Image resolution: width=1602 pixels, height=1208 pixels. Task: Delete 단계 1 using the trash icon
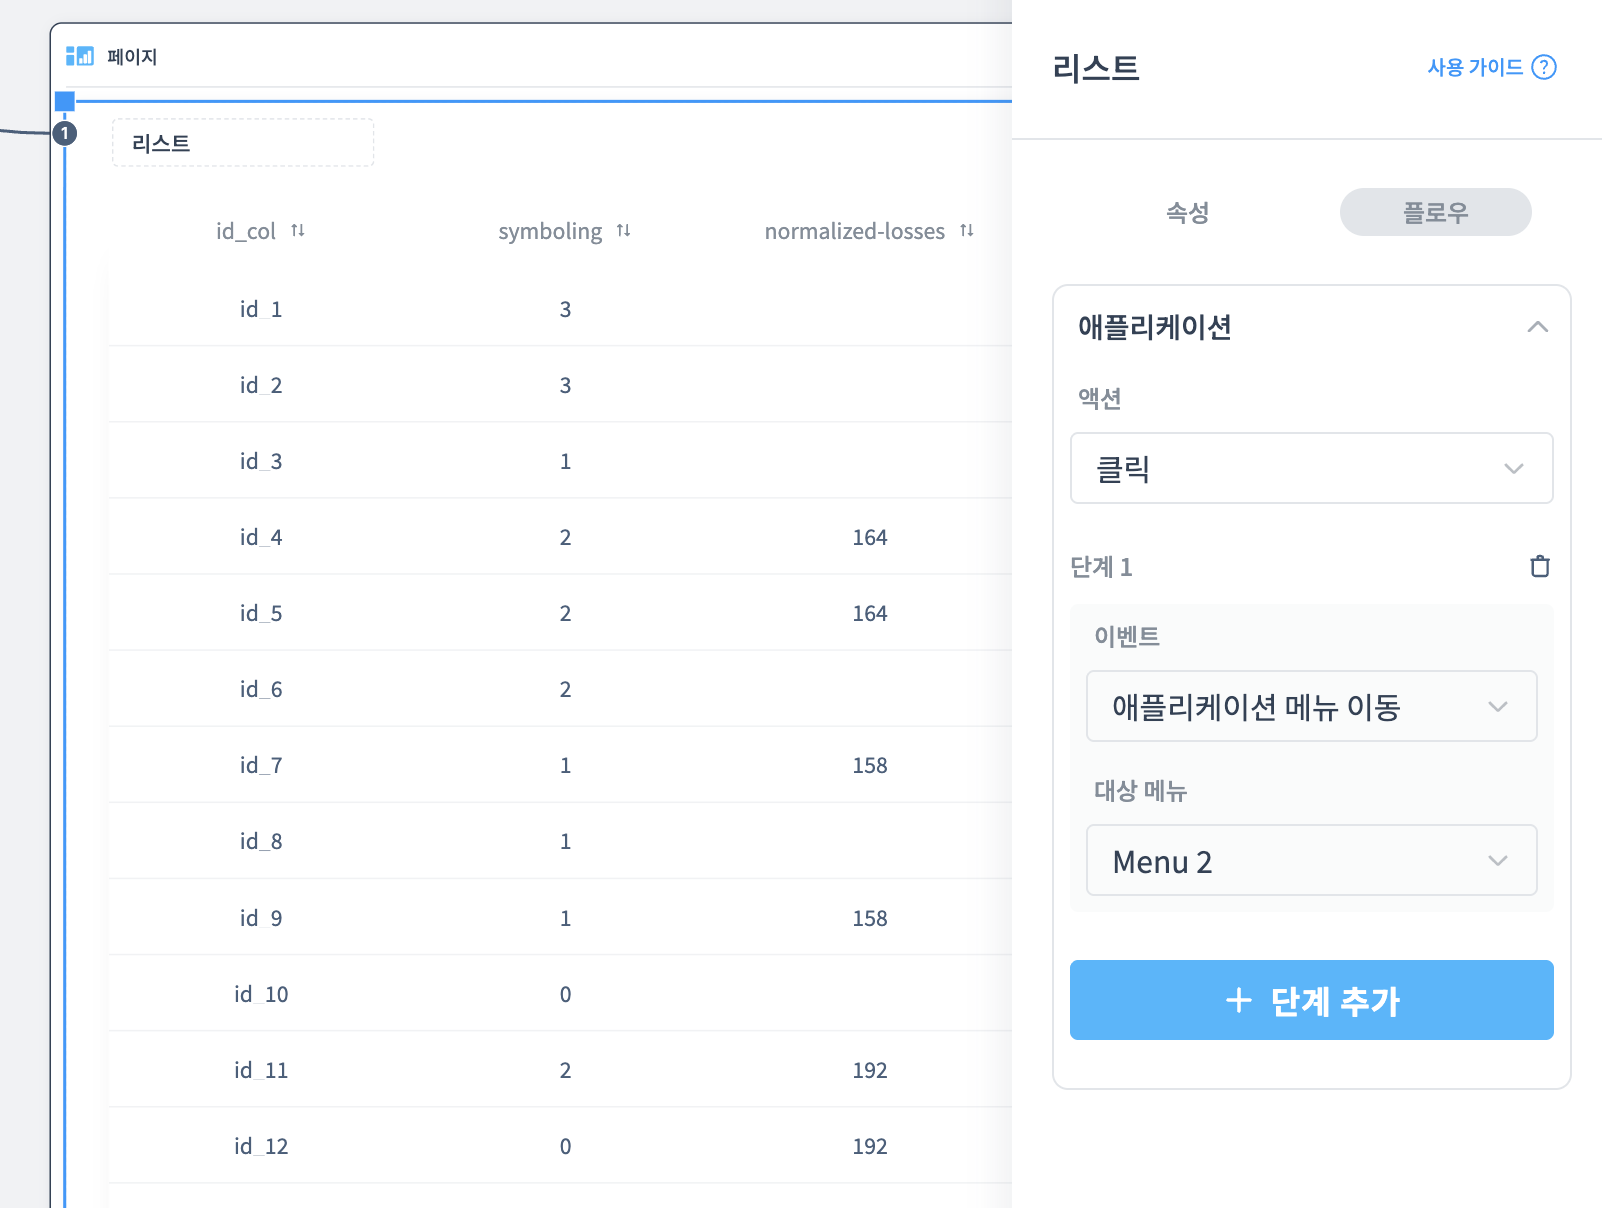click(x=1539, y=566)
